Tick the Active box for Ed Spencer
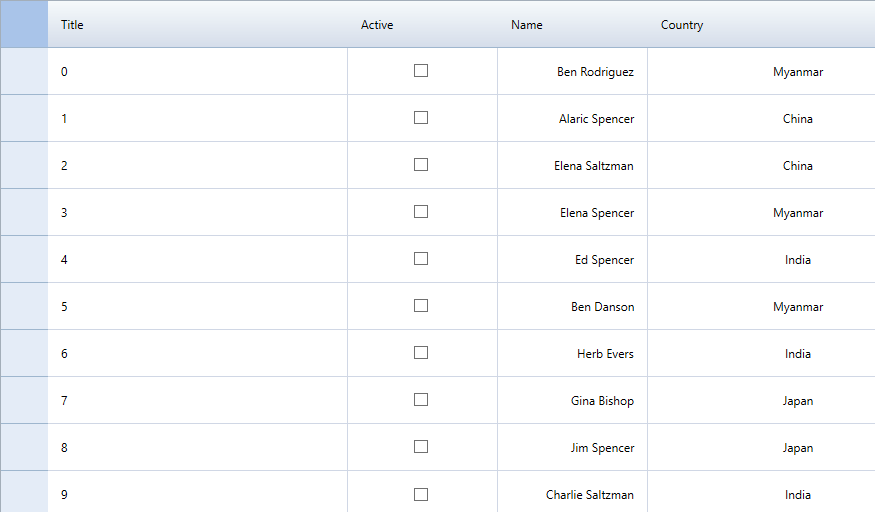Screen dimensions: 875x512 click(421, 259)
